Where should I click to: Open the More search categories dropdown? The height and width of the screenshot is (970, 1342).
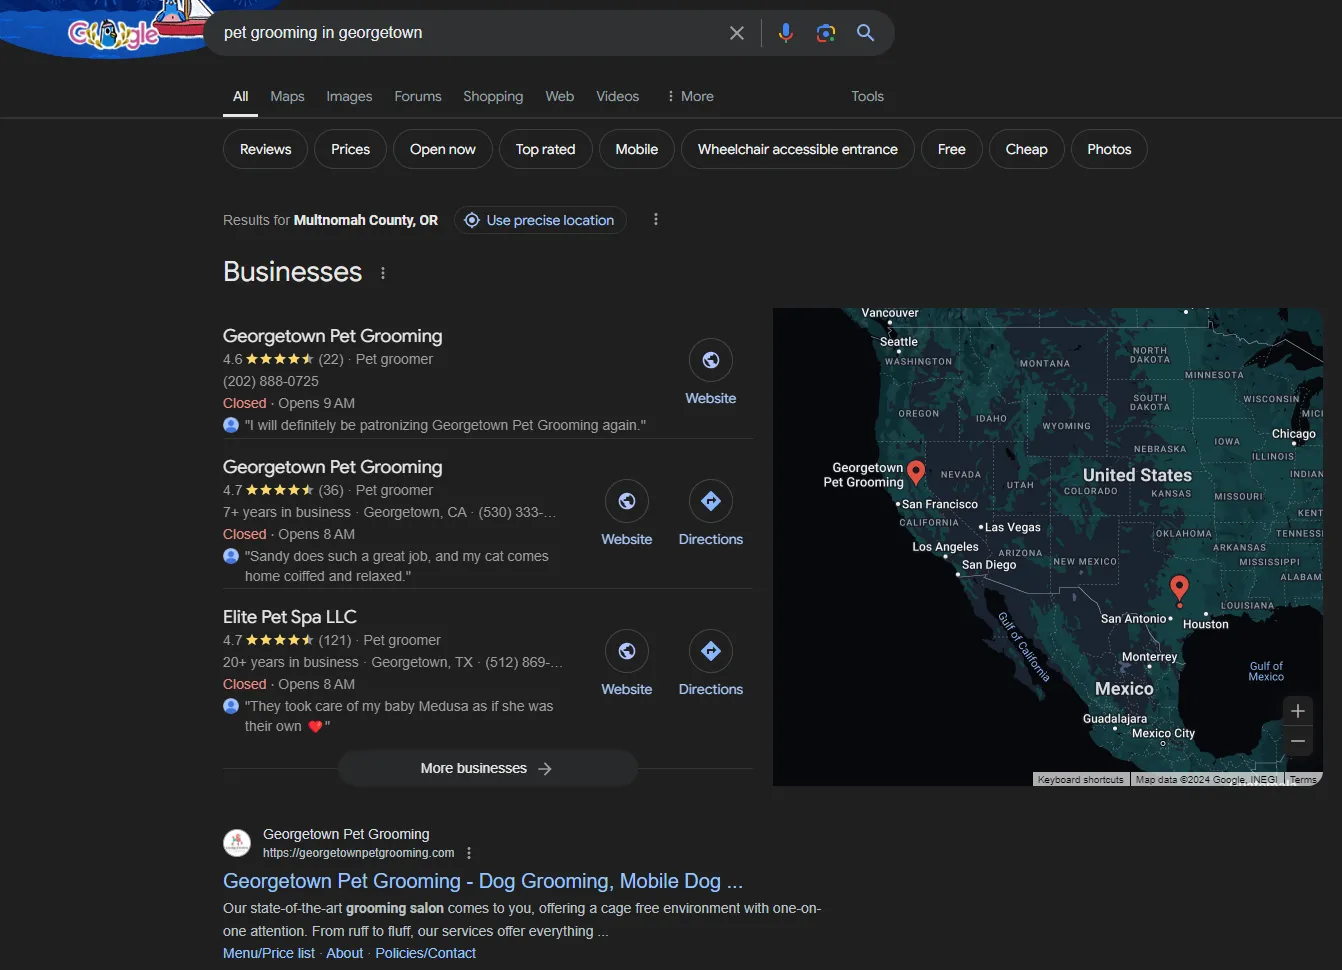click(x=689, y=96)
